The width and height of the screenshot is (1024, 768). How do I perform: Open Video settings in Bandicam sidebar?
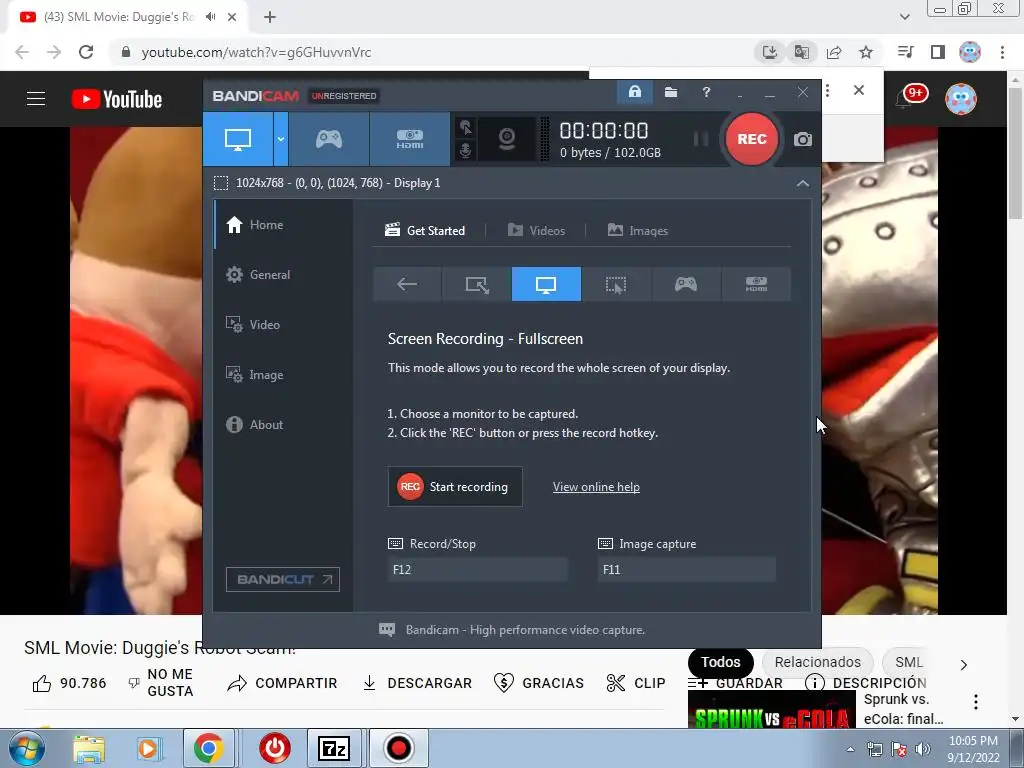click(x=264, y=325)
